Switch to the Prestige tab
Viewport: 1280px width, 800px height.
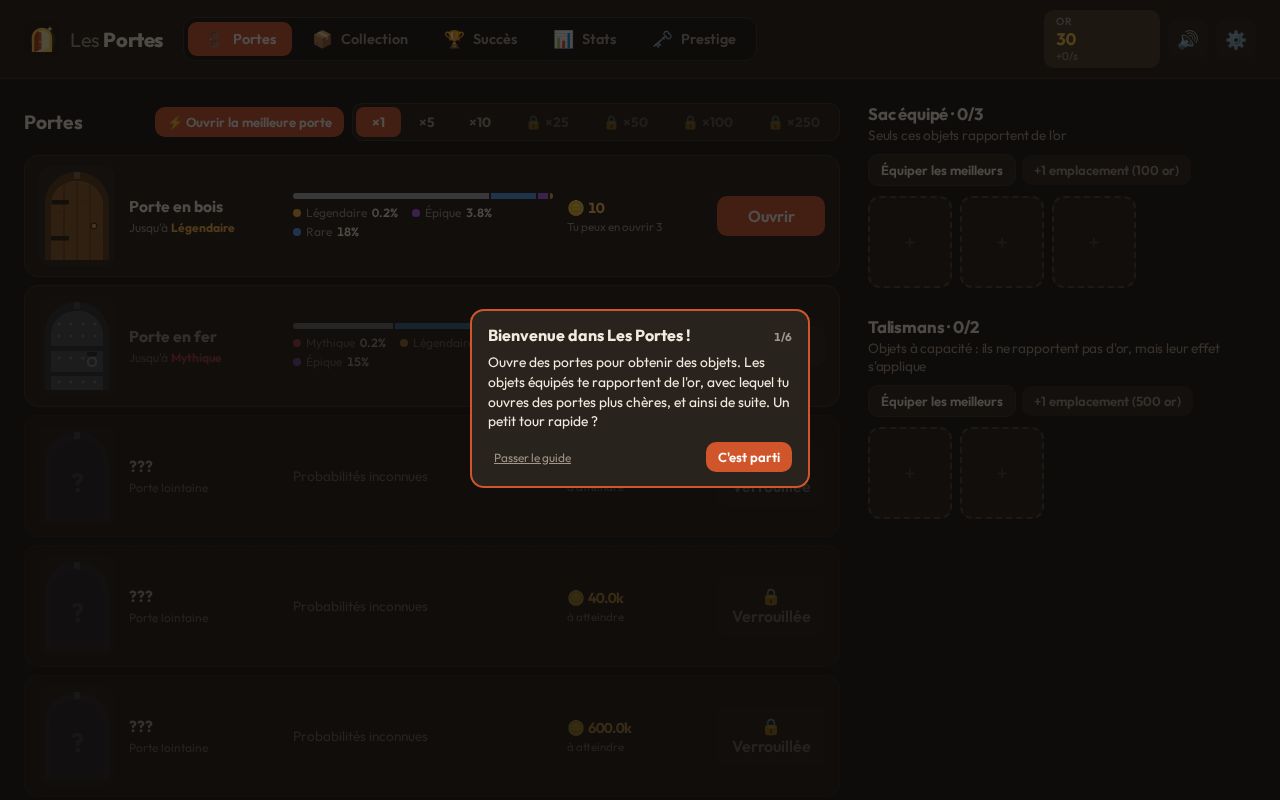(x=694, y=39)
